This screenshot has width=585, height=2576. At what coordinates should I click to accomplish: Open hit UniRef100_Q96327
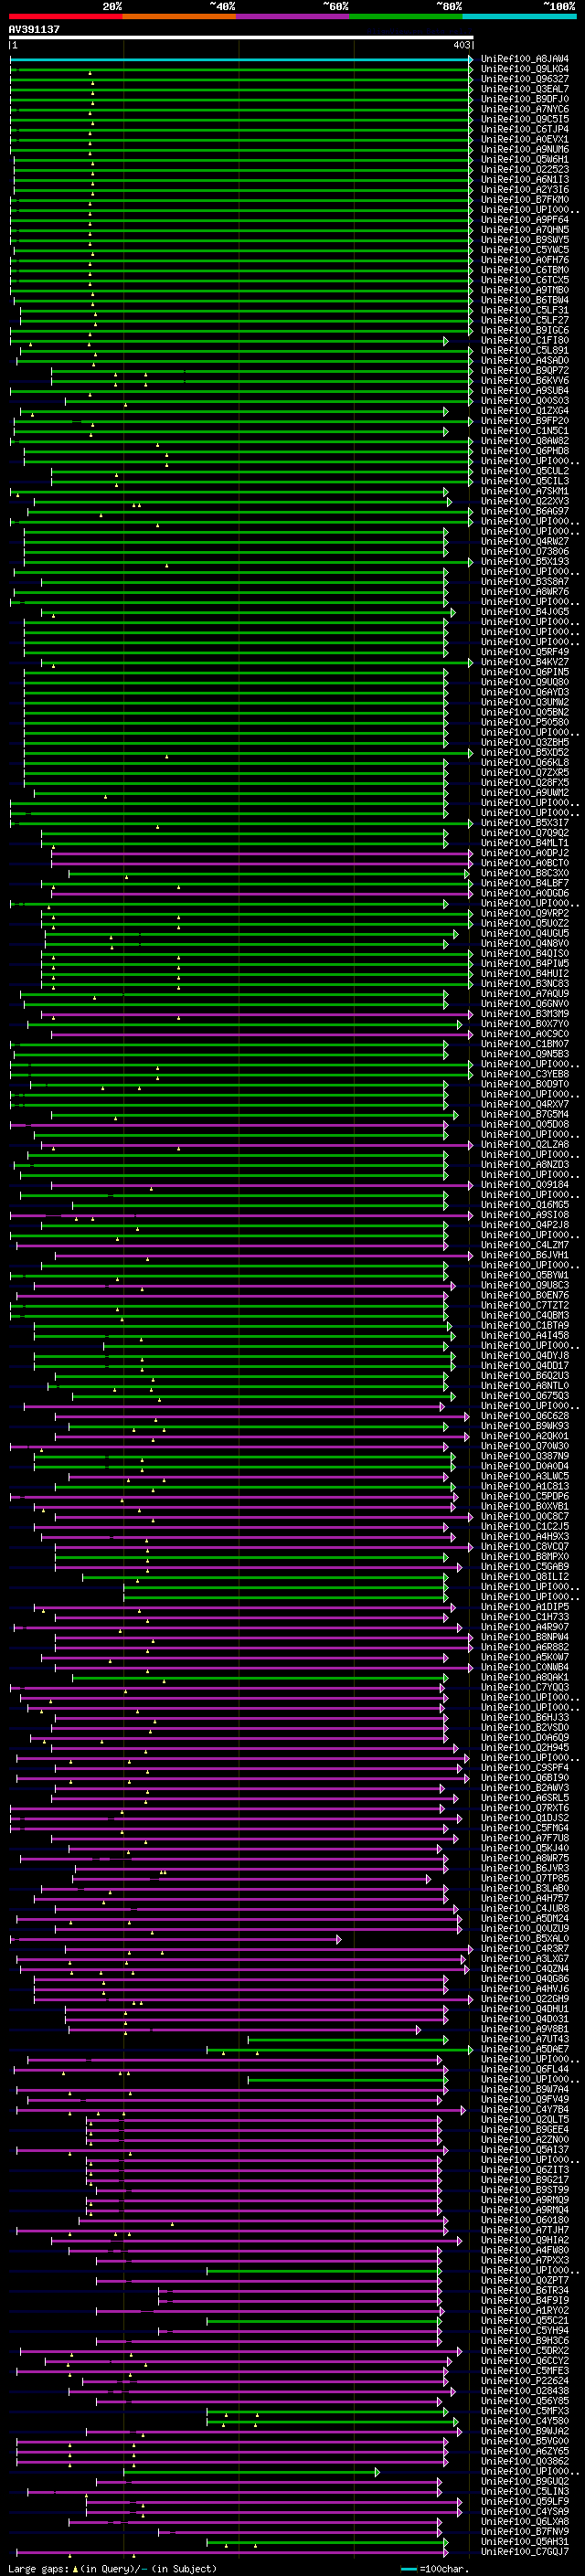coord(525,79)
